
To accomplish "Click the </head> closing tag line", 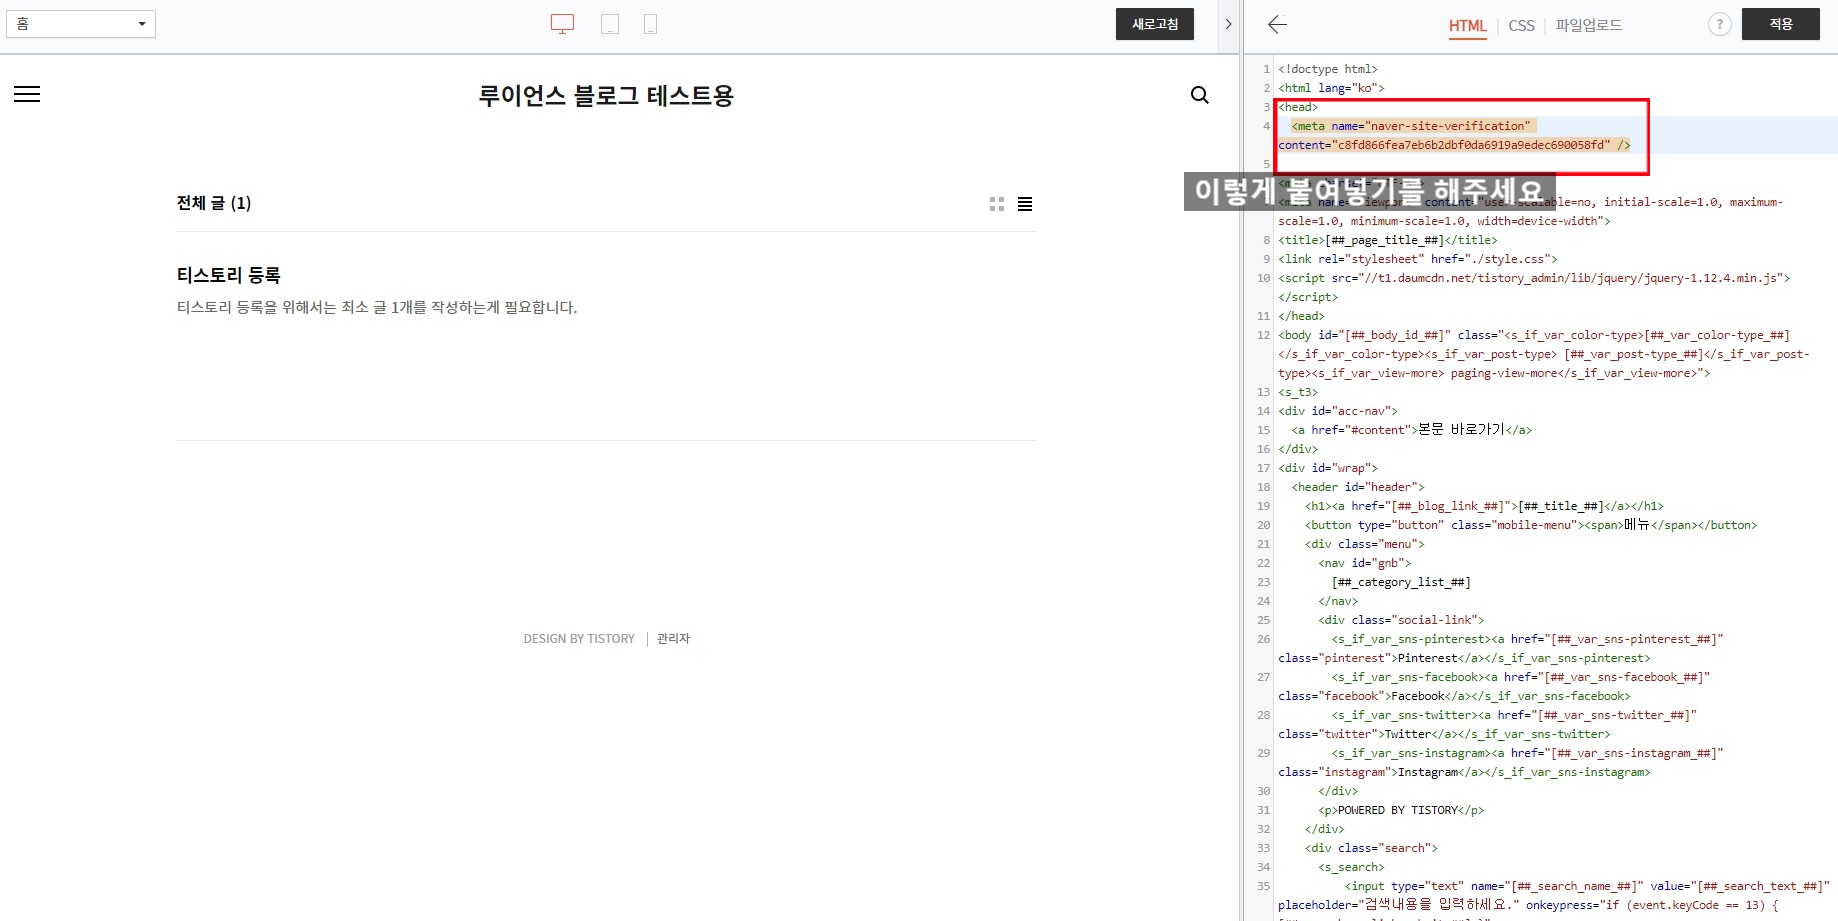I will point(1301,316).
